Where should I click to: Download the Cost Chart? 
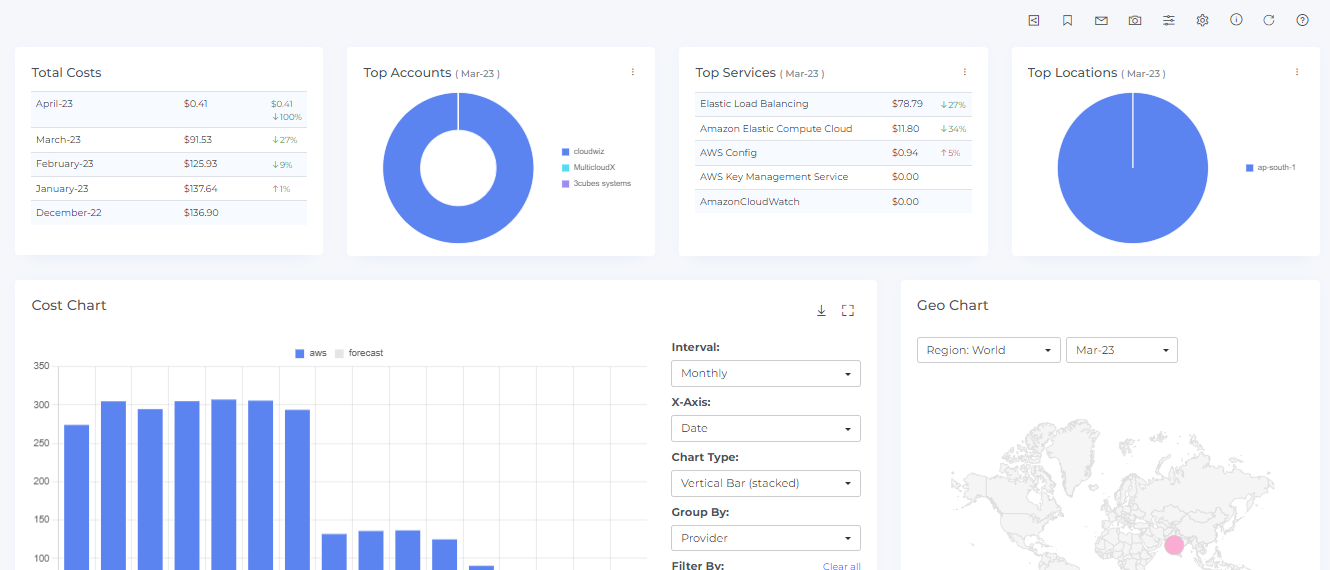coord(821,311)
